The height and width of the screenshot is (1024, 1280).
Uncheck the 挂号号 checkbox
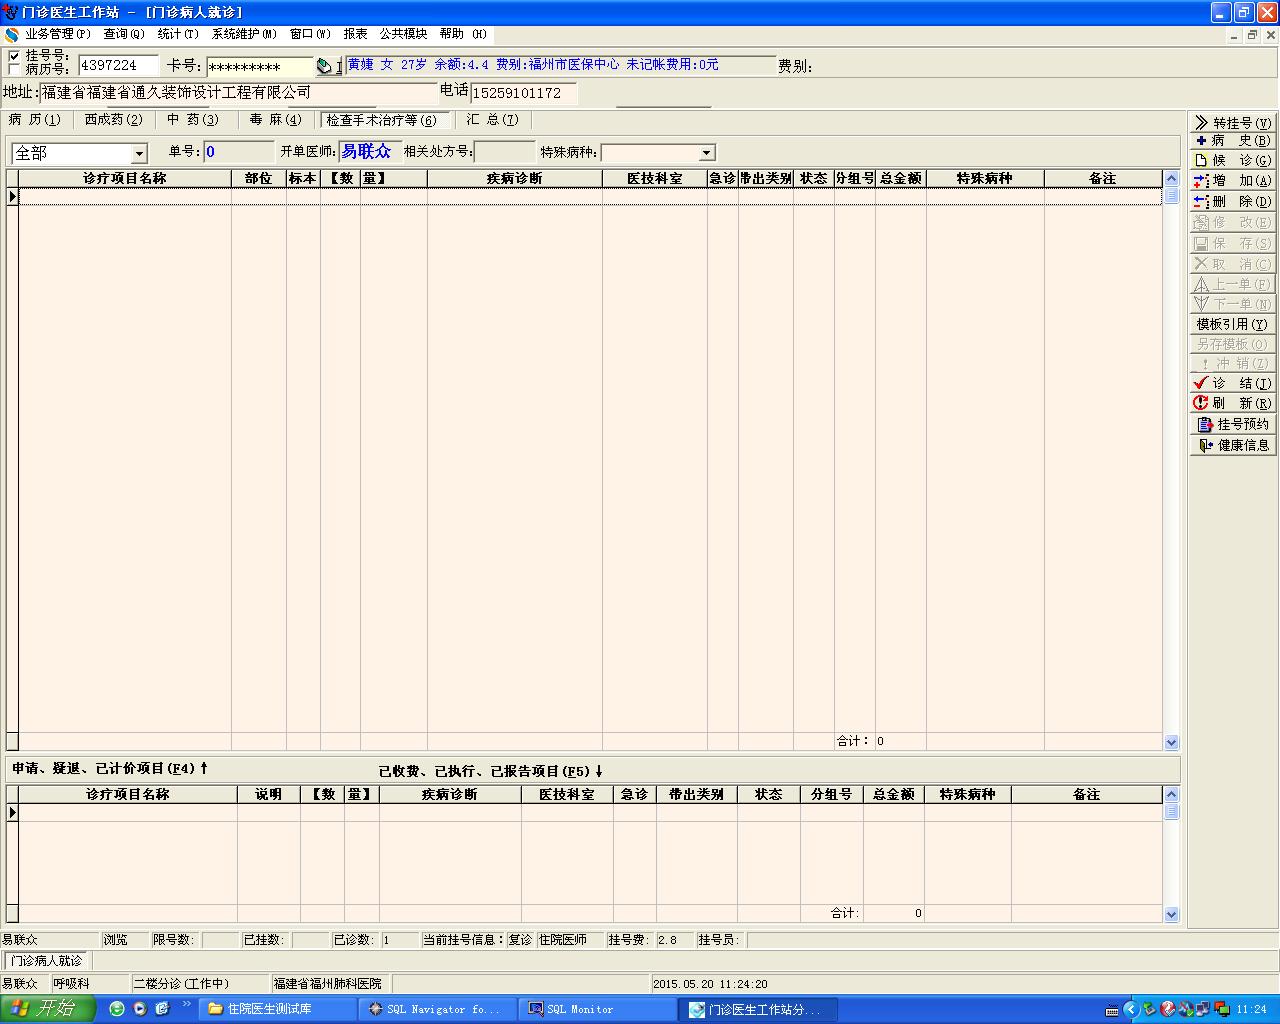(14, 56)
